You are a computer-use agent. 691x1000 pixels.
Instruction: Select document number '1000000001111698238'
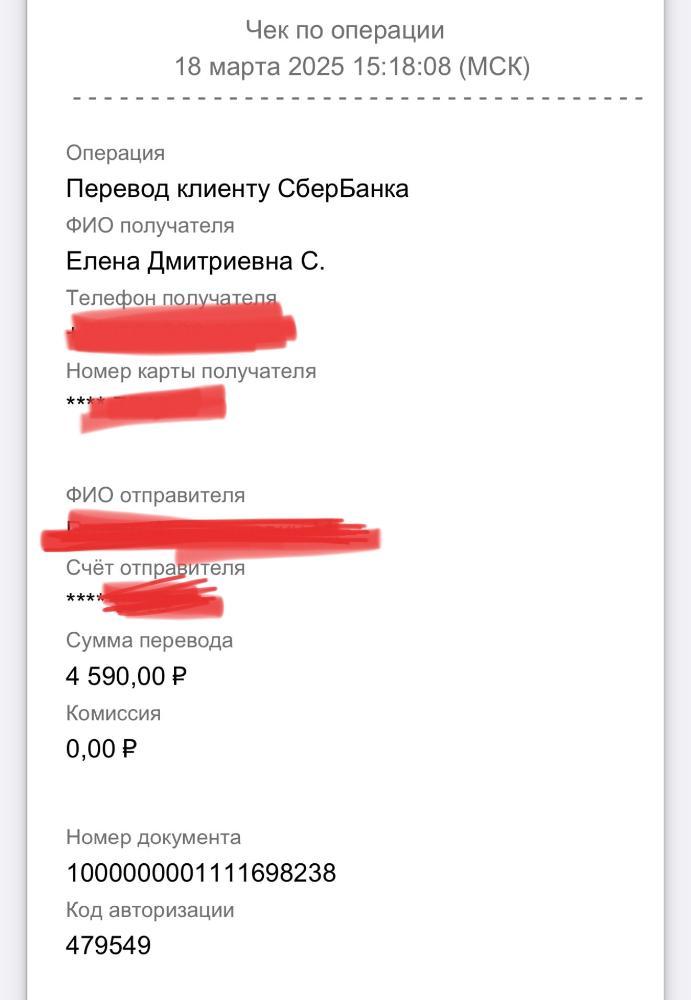(201, 873)
